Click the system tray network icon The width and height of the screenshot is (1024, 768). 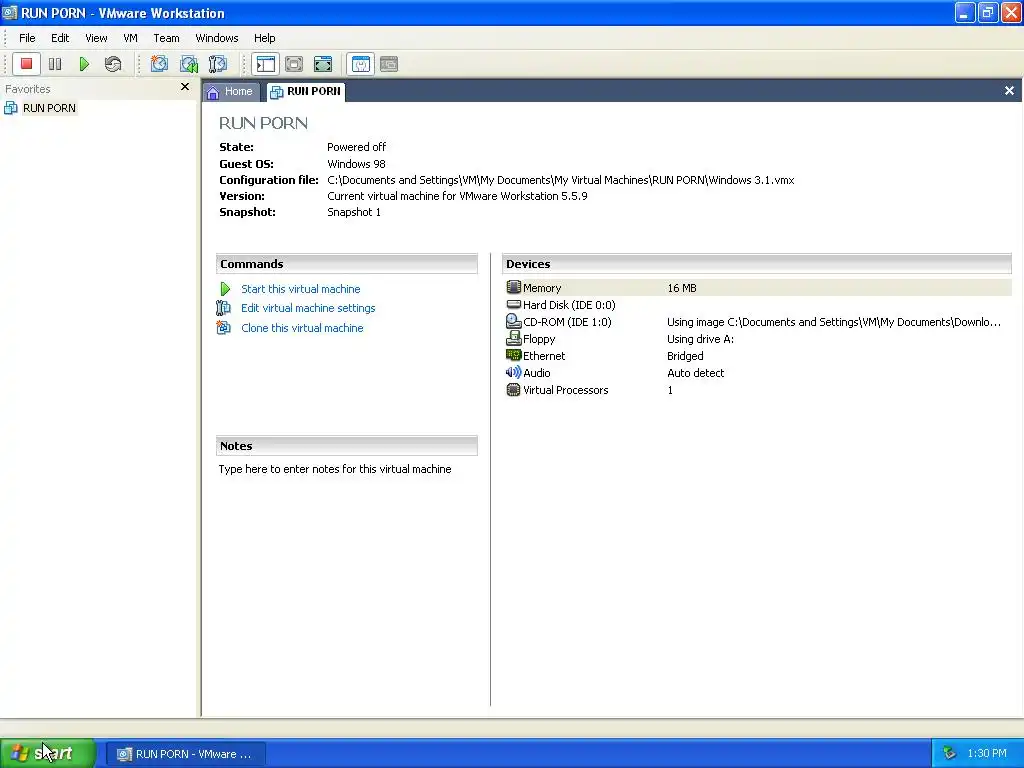[949, 754]
